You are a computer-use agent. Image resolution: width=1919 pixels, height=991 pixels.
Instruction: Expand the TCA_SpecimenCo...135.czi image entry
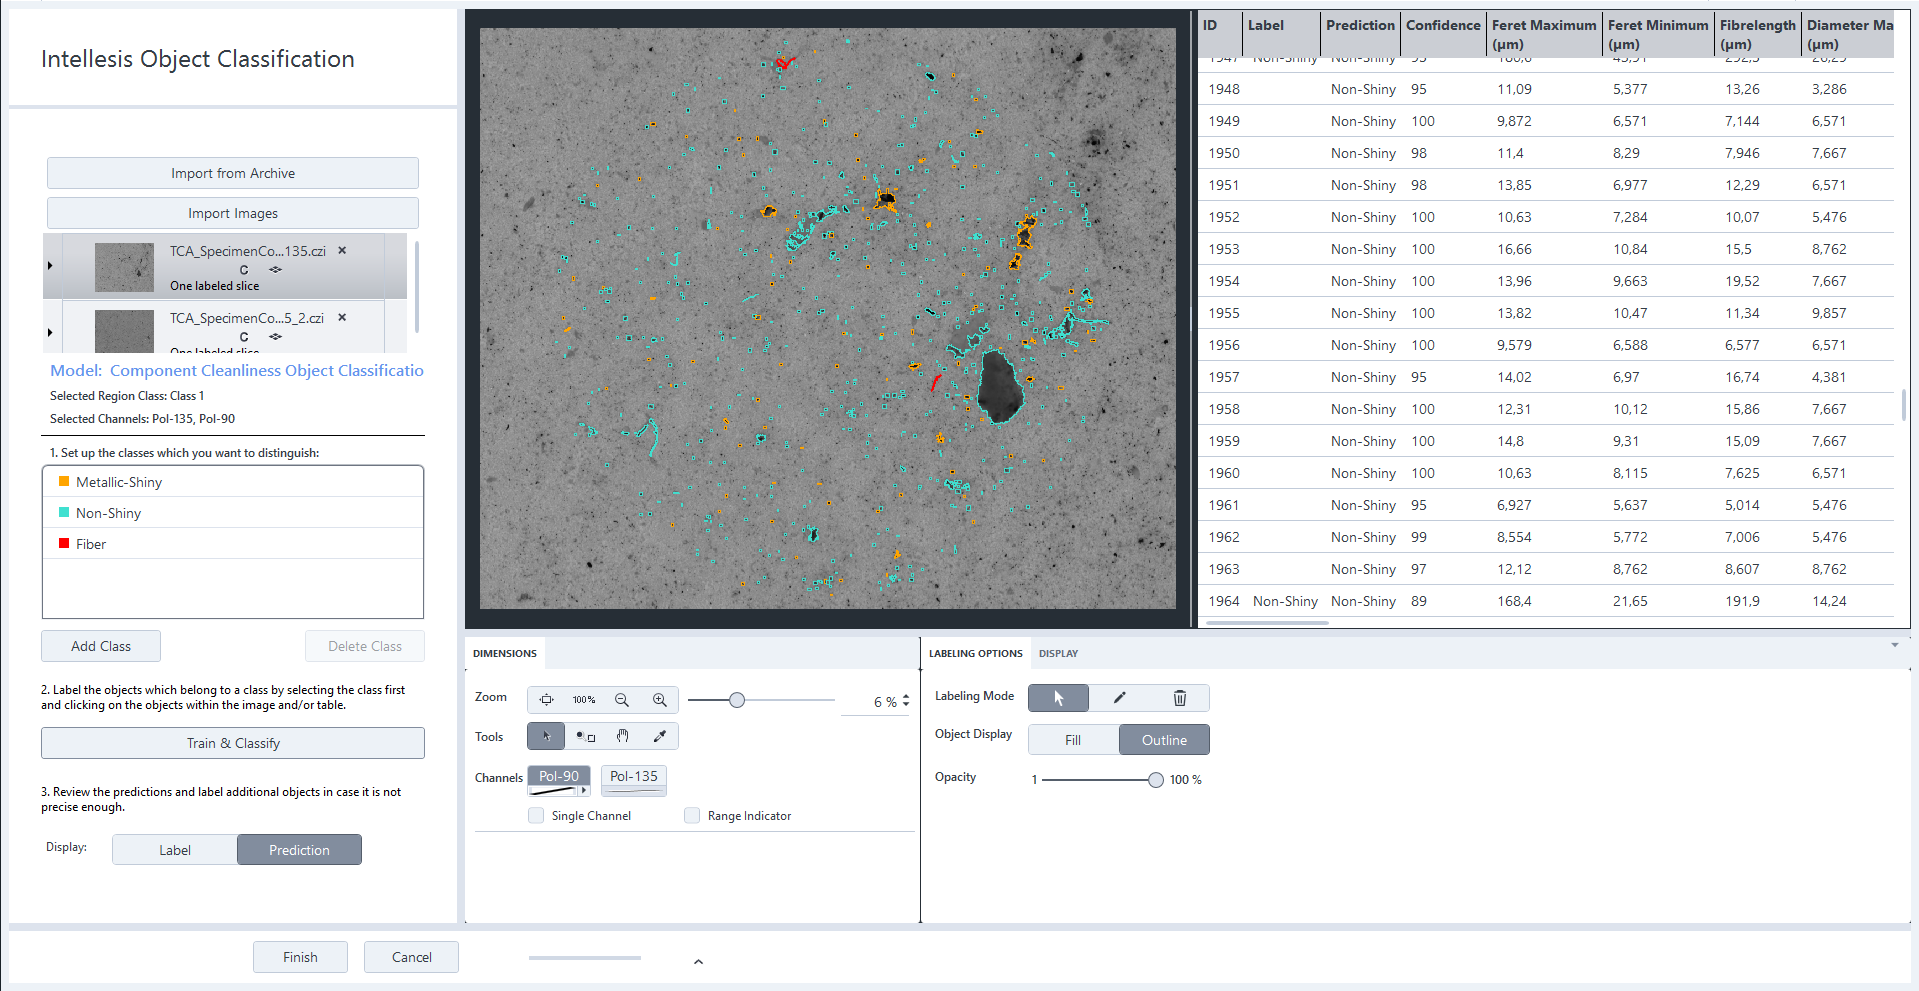point(50,265)
